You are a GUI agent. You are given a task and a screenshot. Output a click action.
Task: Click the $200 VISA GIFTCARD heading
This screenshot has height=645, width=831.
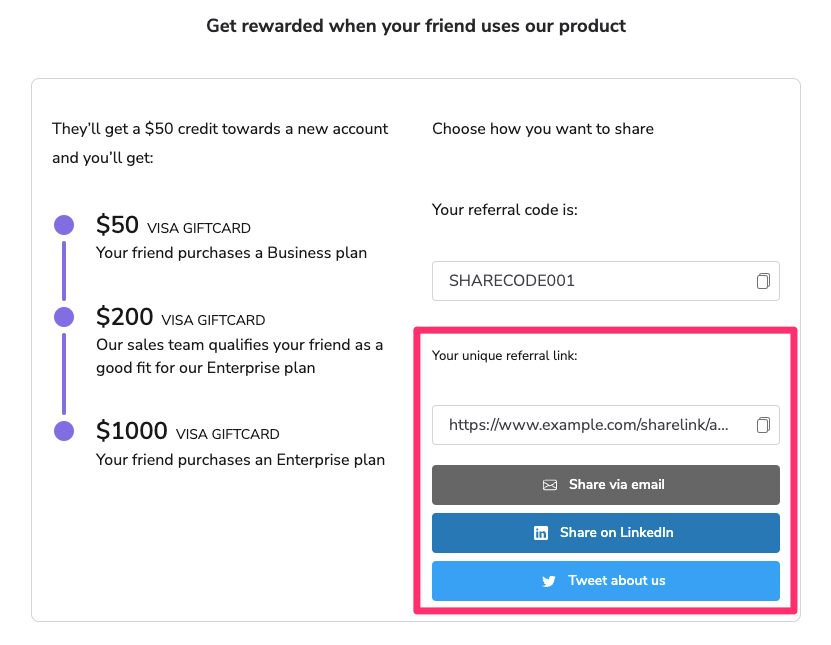[180, 318]
